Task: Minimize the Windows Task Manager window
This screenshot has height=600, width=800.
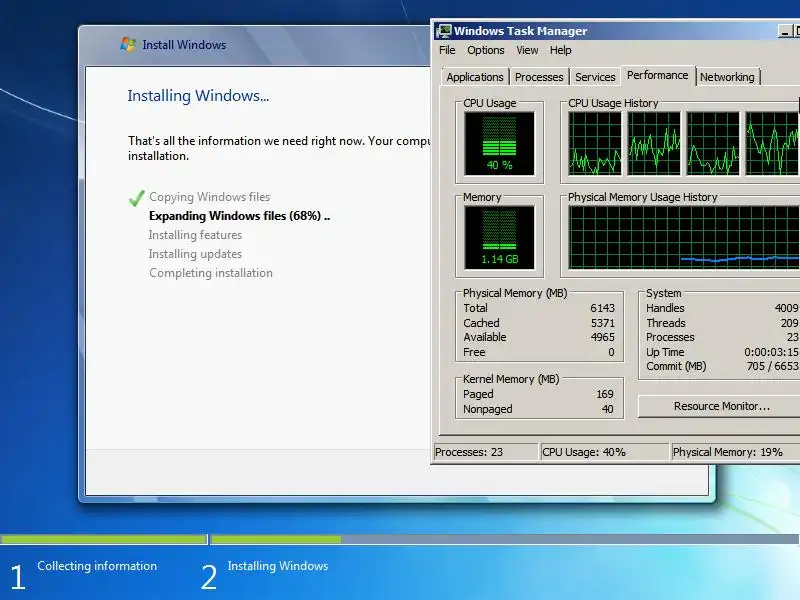Action: pos(785,32)
